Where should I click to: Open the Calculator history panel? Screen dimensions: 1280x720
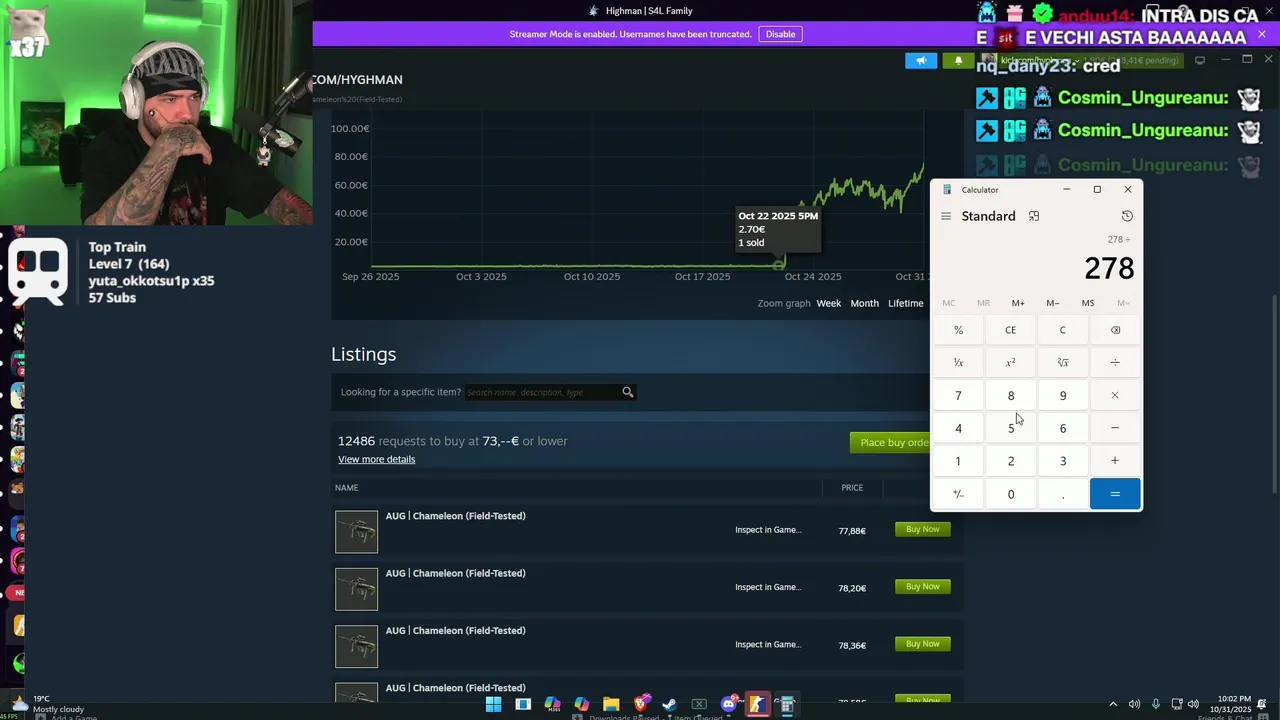1127,216
